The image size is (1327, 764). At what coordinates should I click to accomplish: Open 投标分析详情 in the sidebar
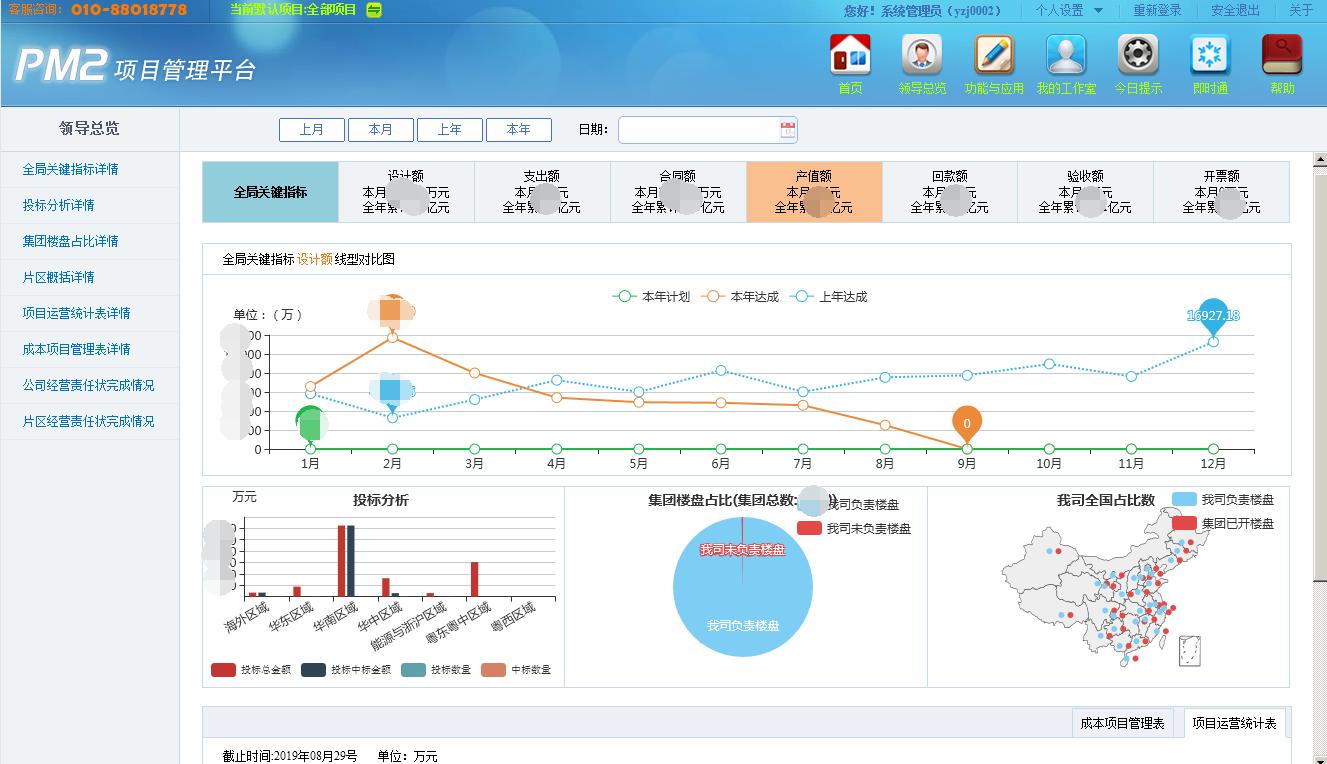pos(58,205)
